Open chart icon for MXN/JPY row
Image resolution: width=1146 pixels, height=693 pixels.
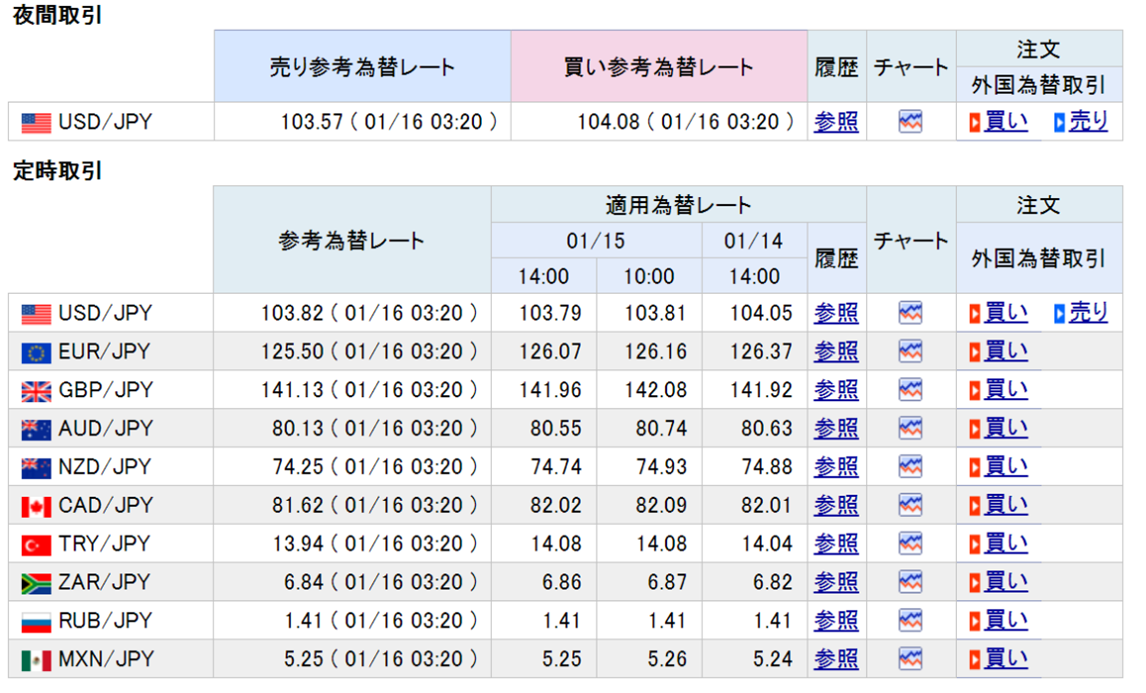[910, 659]
